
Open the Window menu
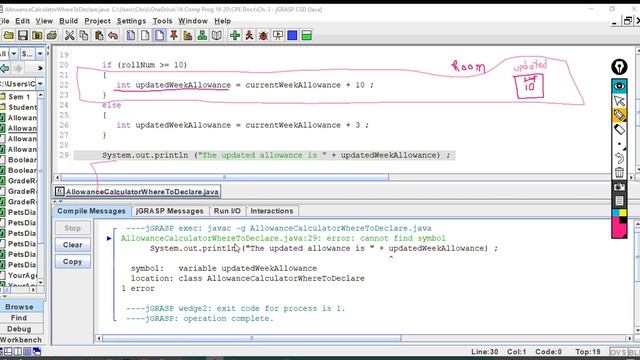(x=193, y=21)
